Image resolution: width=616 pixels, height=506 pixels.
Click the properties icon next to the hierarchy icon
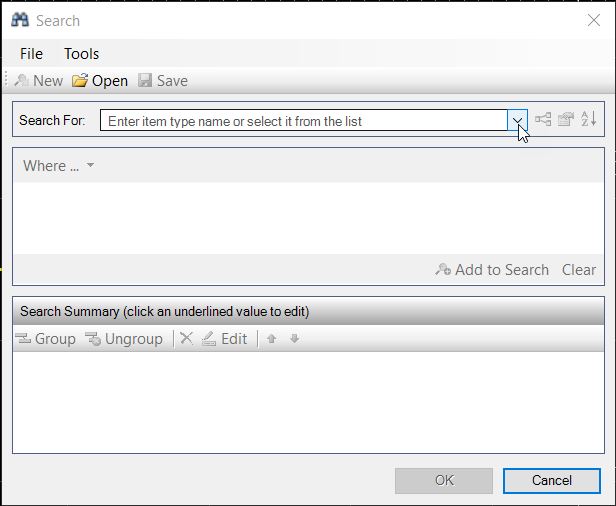point(566,119)
